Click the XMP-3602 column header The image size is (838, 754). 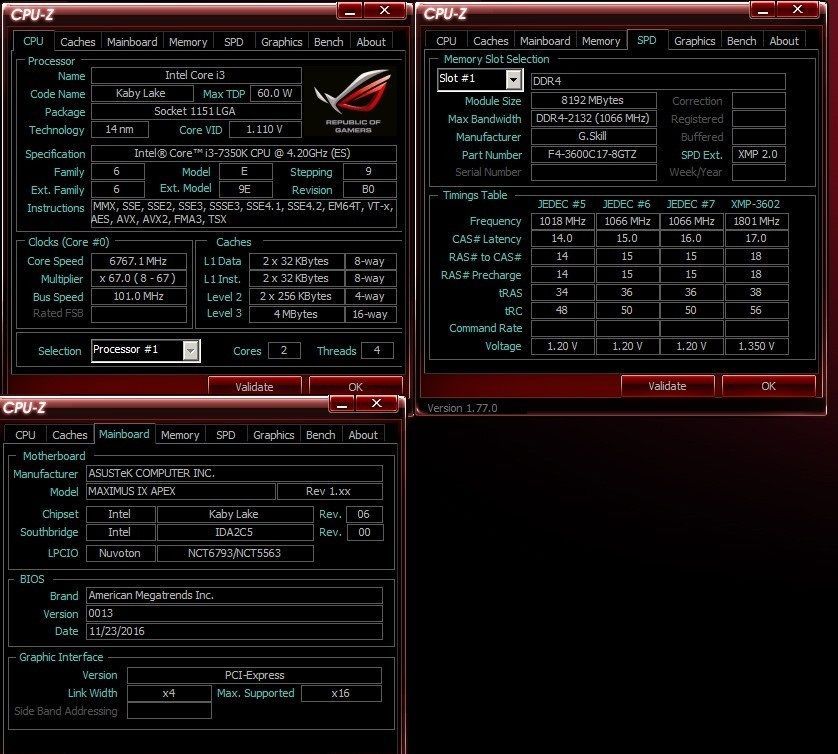(x=756, y=204)
